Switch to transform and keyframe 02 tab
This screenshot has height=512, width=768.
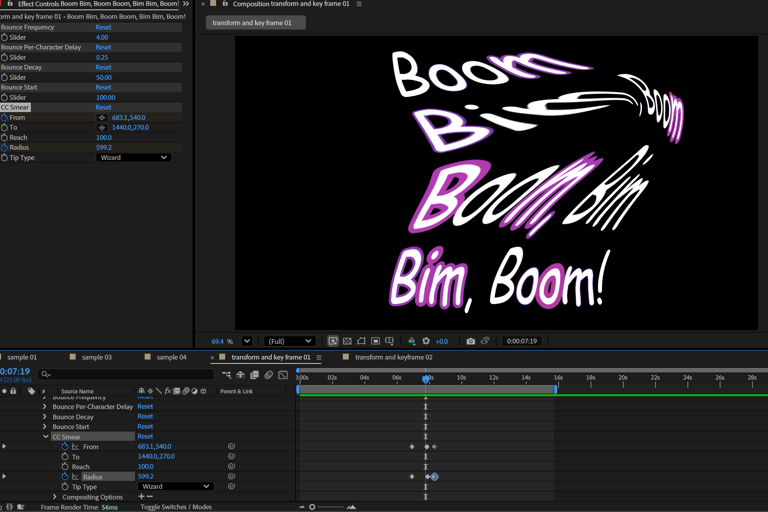pyautogui.click(x=393, y=357)
